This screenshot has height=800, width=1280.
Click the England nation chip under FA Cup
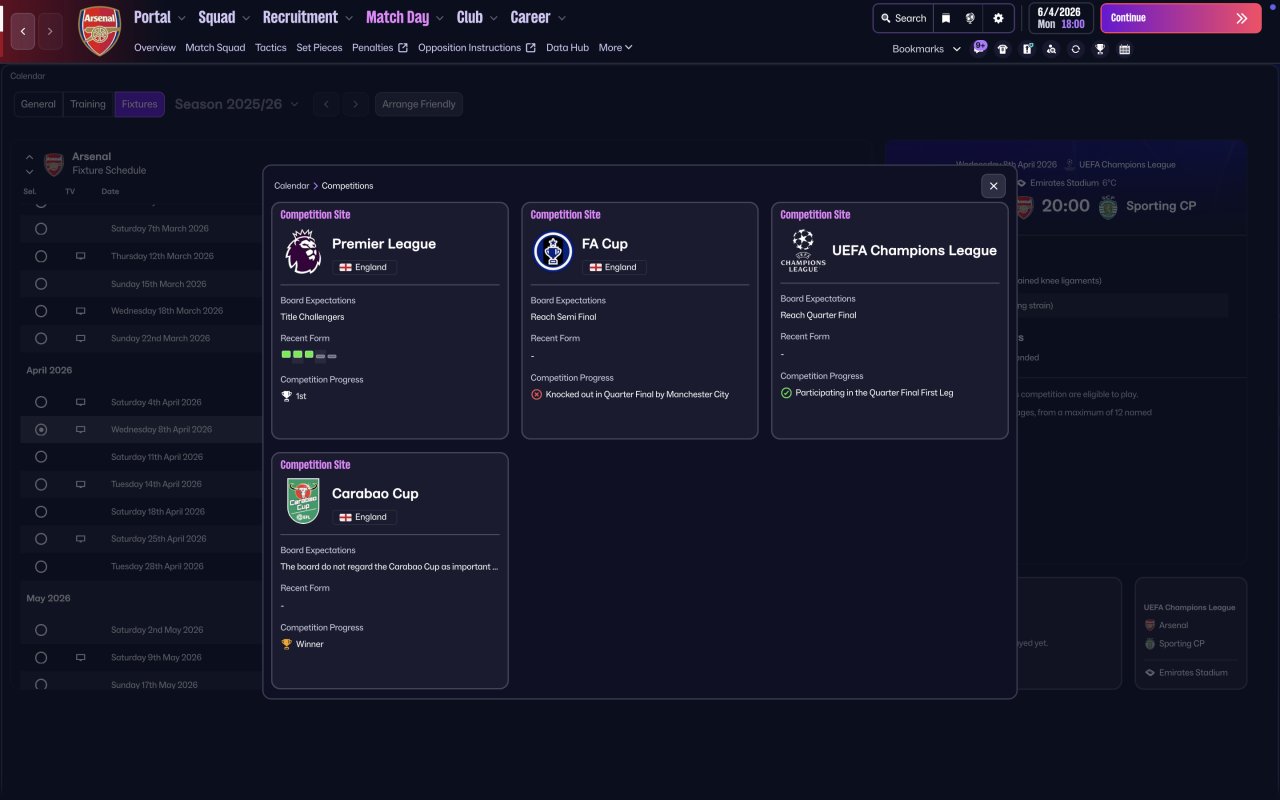(x=614, y=267)
